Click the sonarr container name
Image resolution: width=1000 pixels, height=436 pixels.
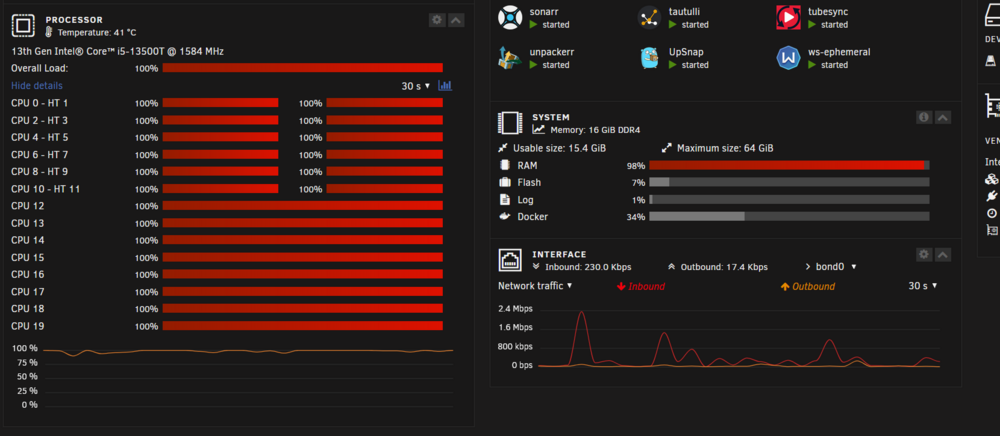pyautogui.click(x=544, y=11)
